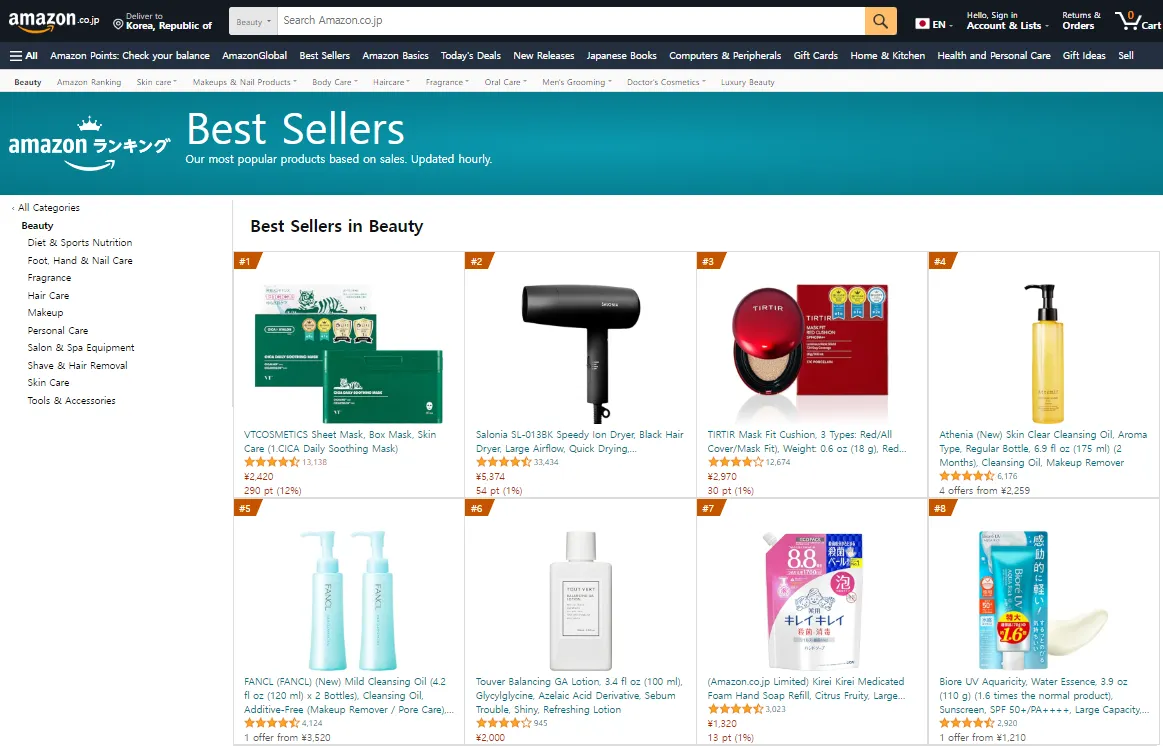This screenshot has width=1163, height=746.
Task: Click the orange search magnifier button
Action: (x=880, y=21)
